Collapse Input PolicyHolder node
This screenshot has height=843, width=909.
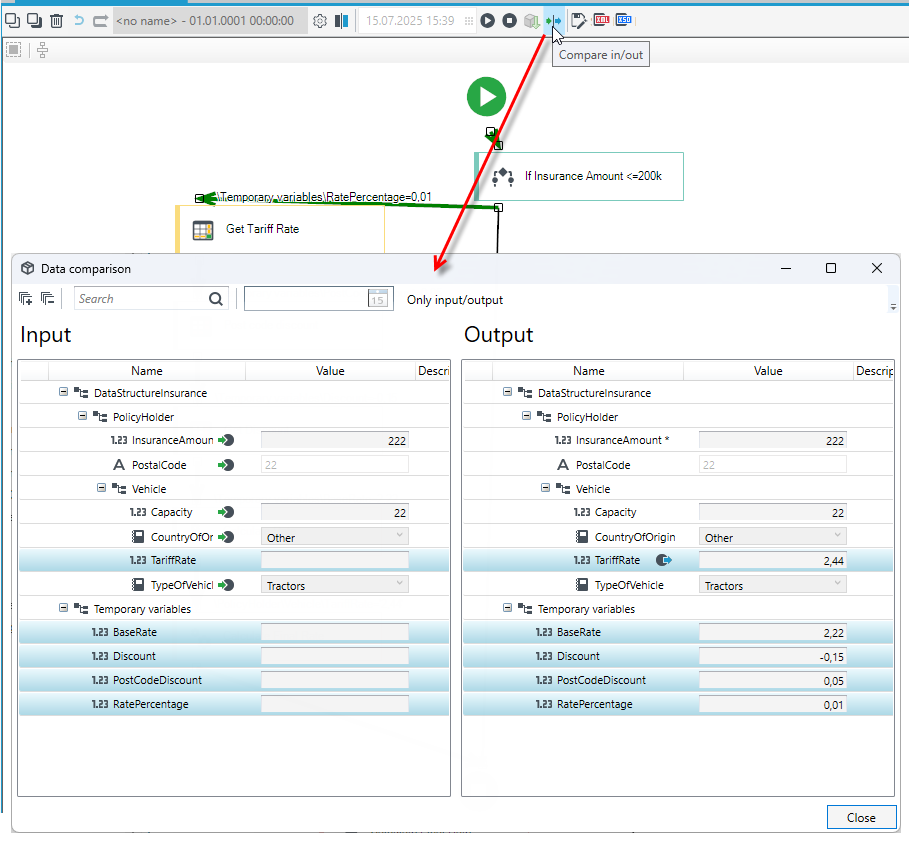point(82,416)
